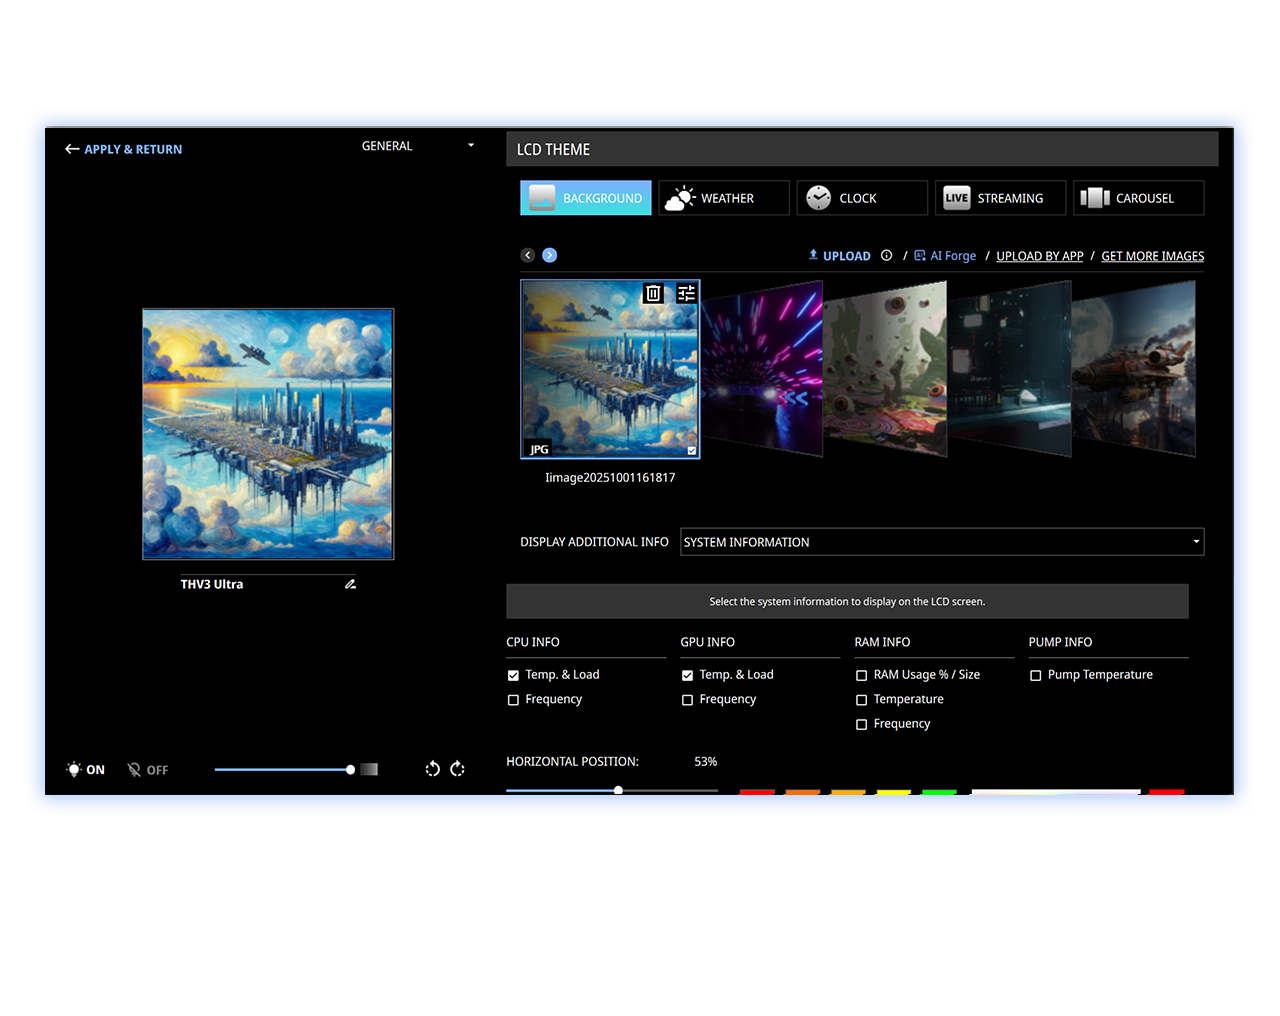Click the horizontal position slider handle
1280x1016 pixels.
tap(618, 790)
